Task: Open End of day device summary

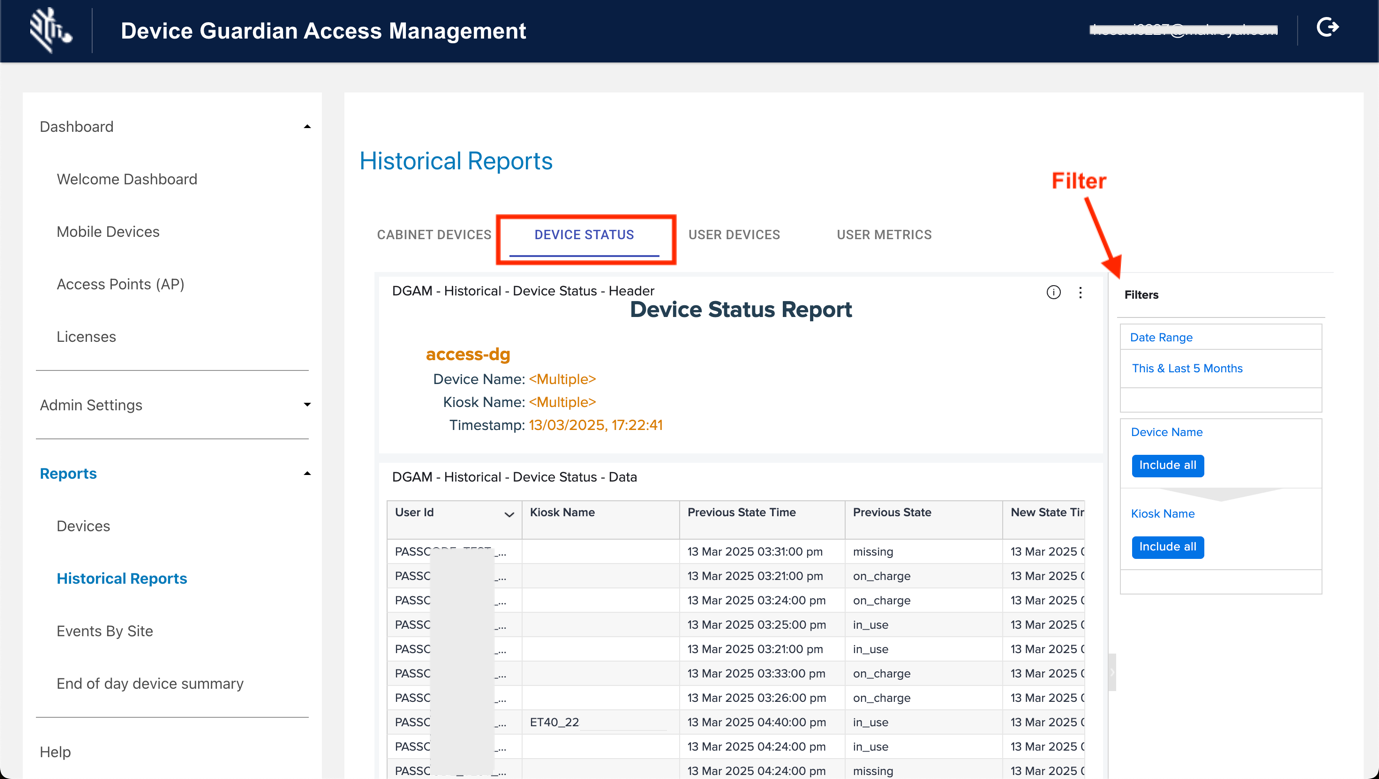Action: [150, 684]
